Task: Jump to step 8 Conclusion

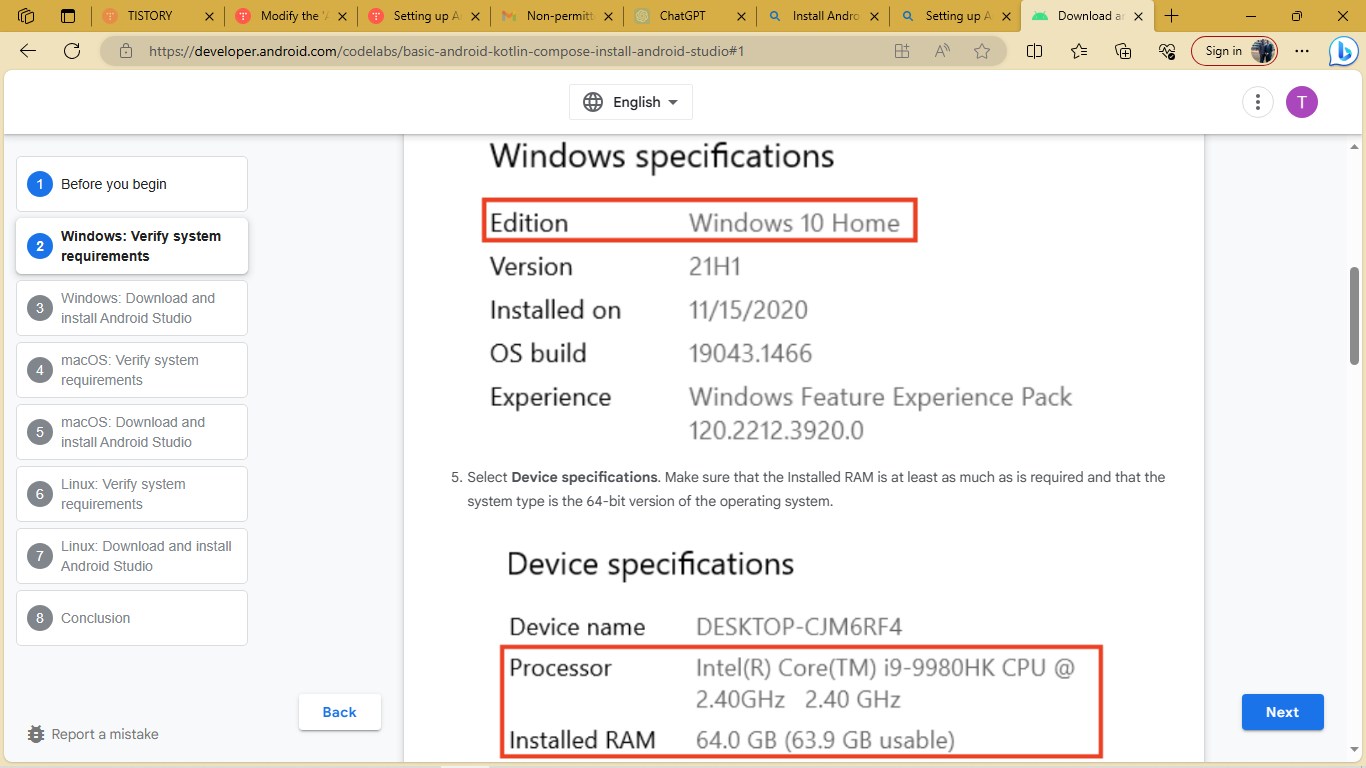Action: (x=132, y=618)
